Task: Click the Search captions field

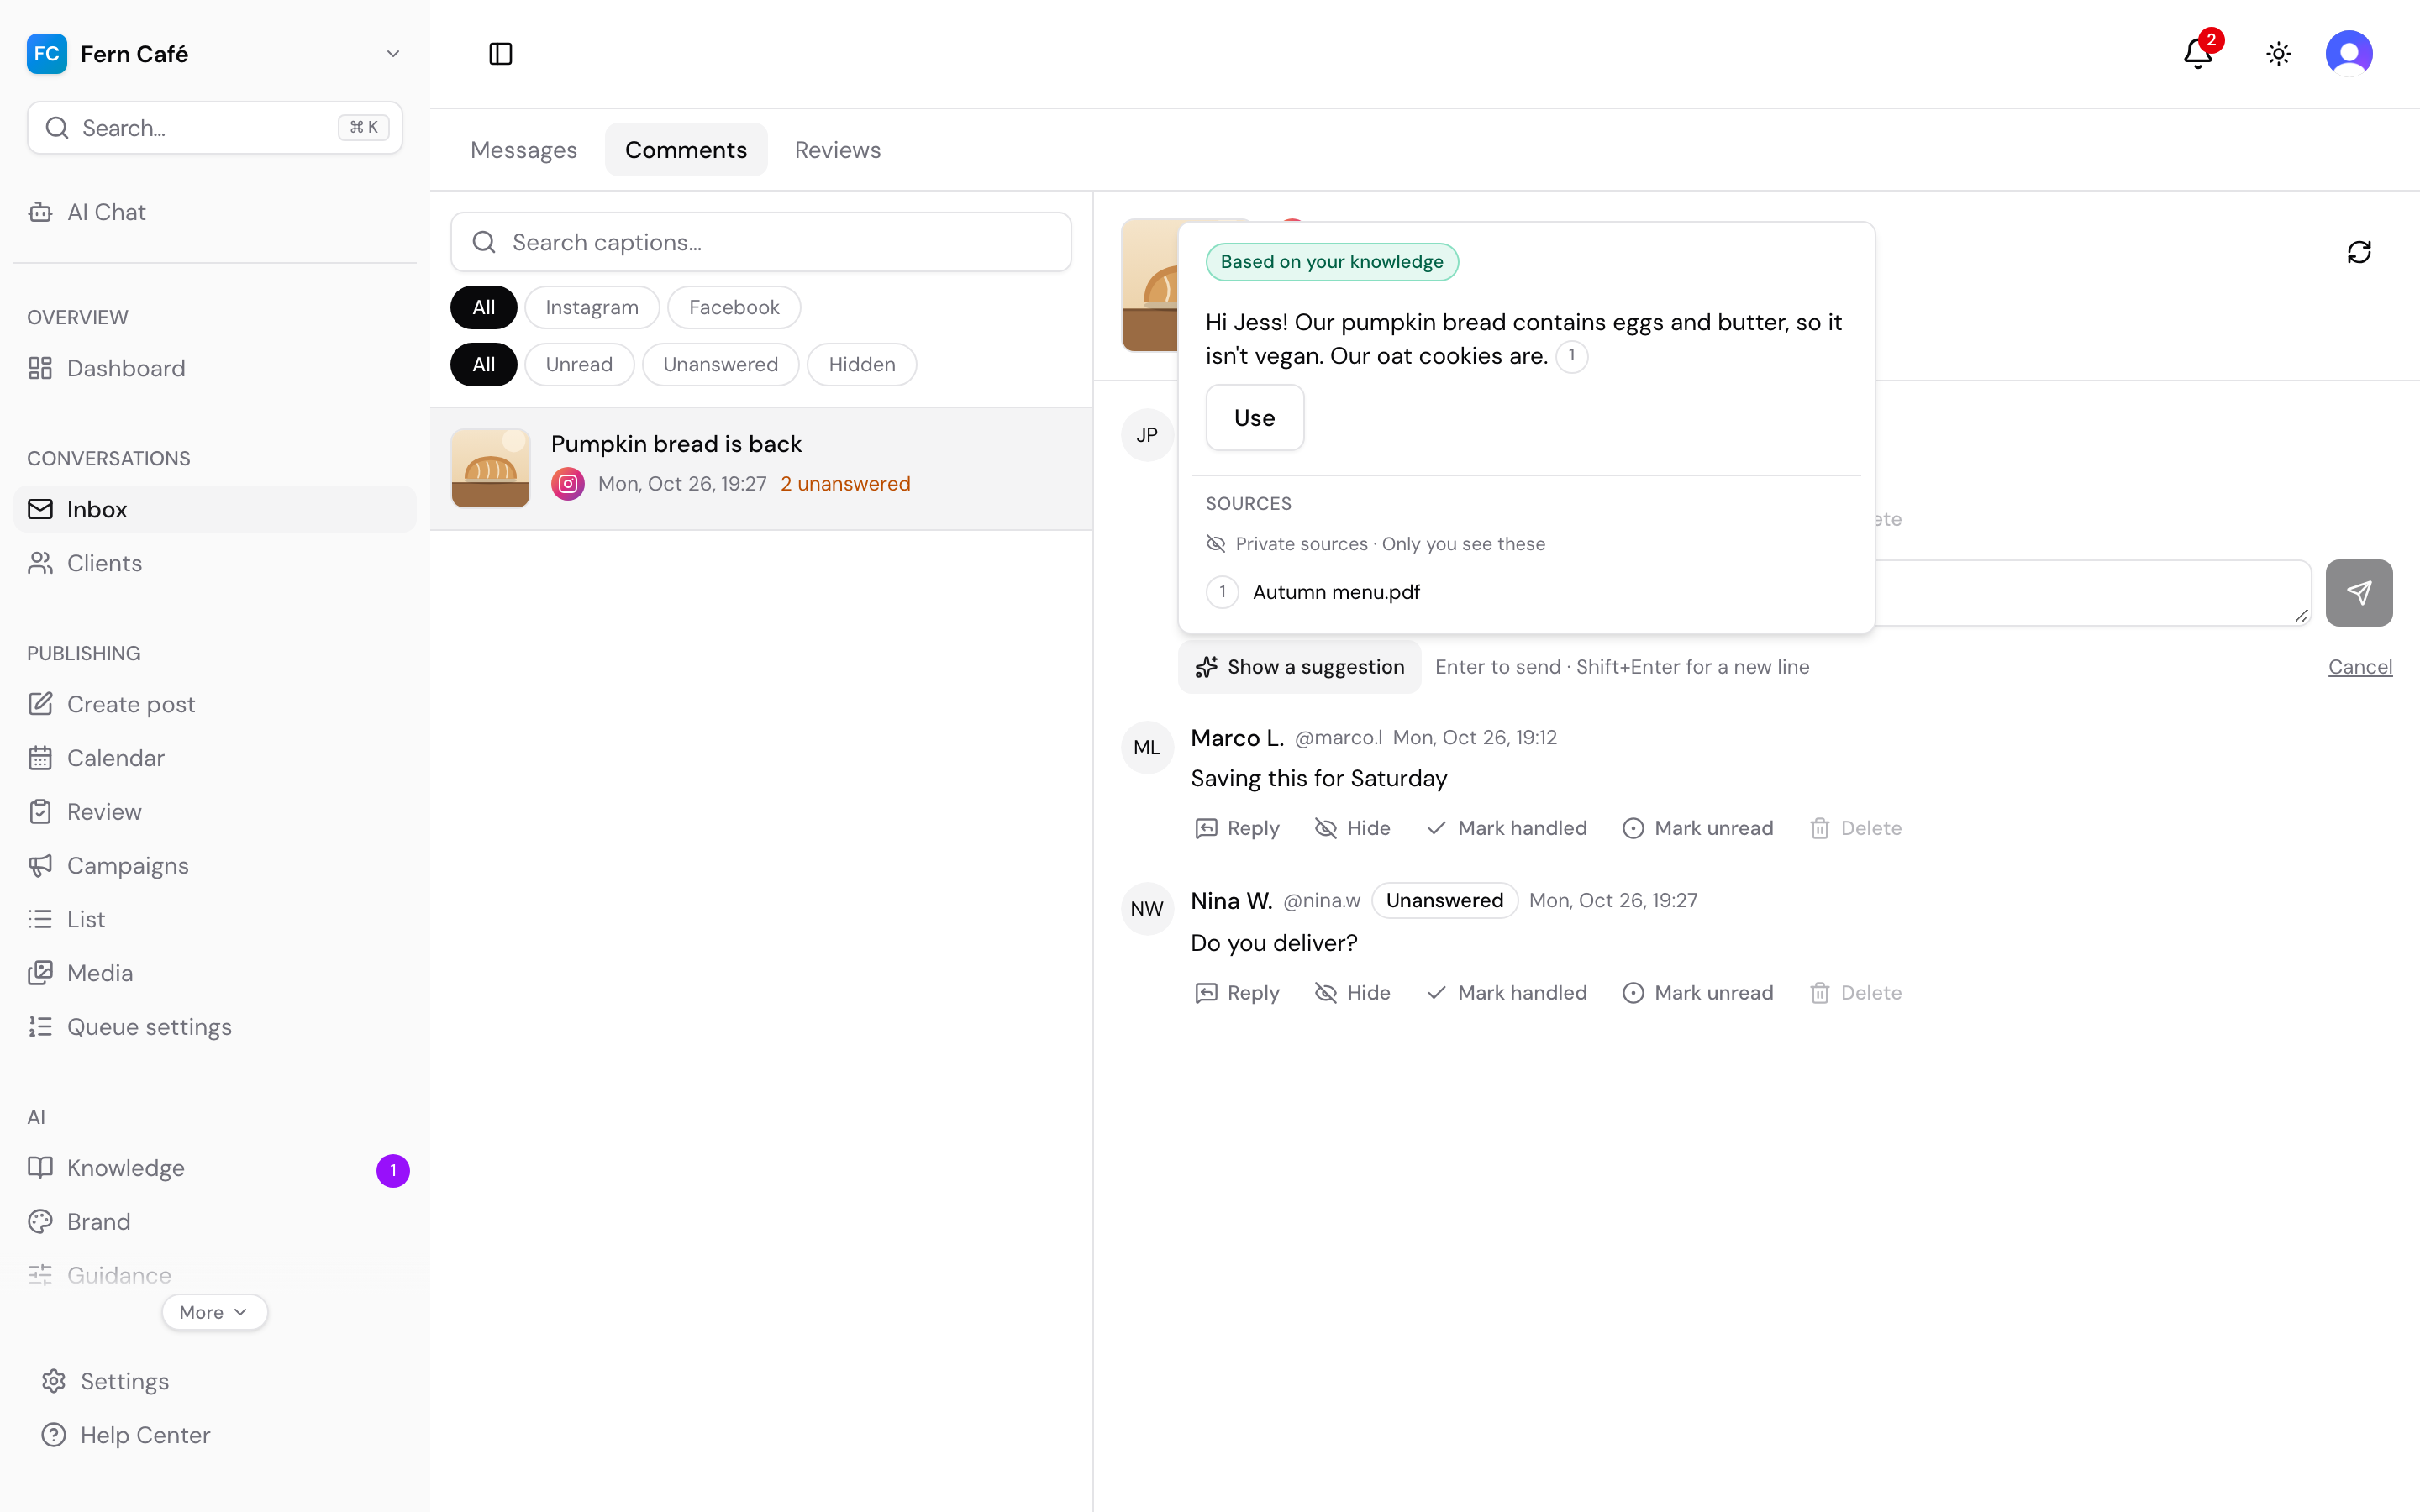Action: click(760, 242)
